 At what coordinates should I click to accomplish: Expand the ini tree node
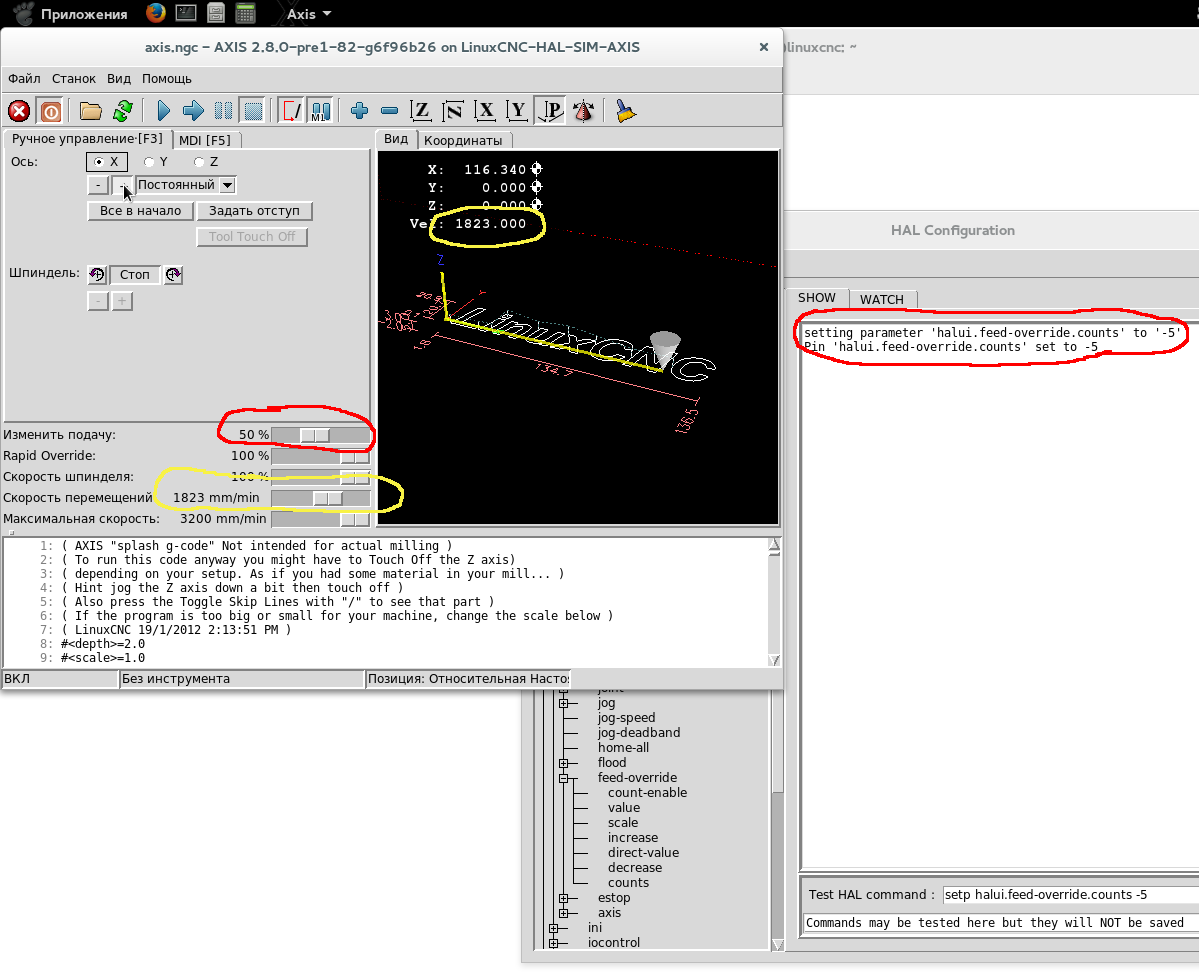[554, 928]
